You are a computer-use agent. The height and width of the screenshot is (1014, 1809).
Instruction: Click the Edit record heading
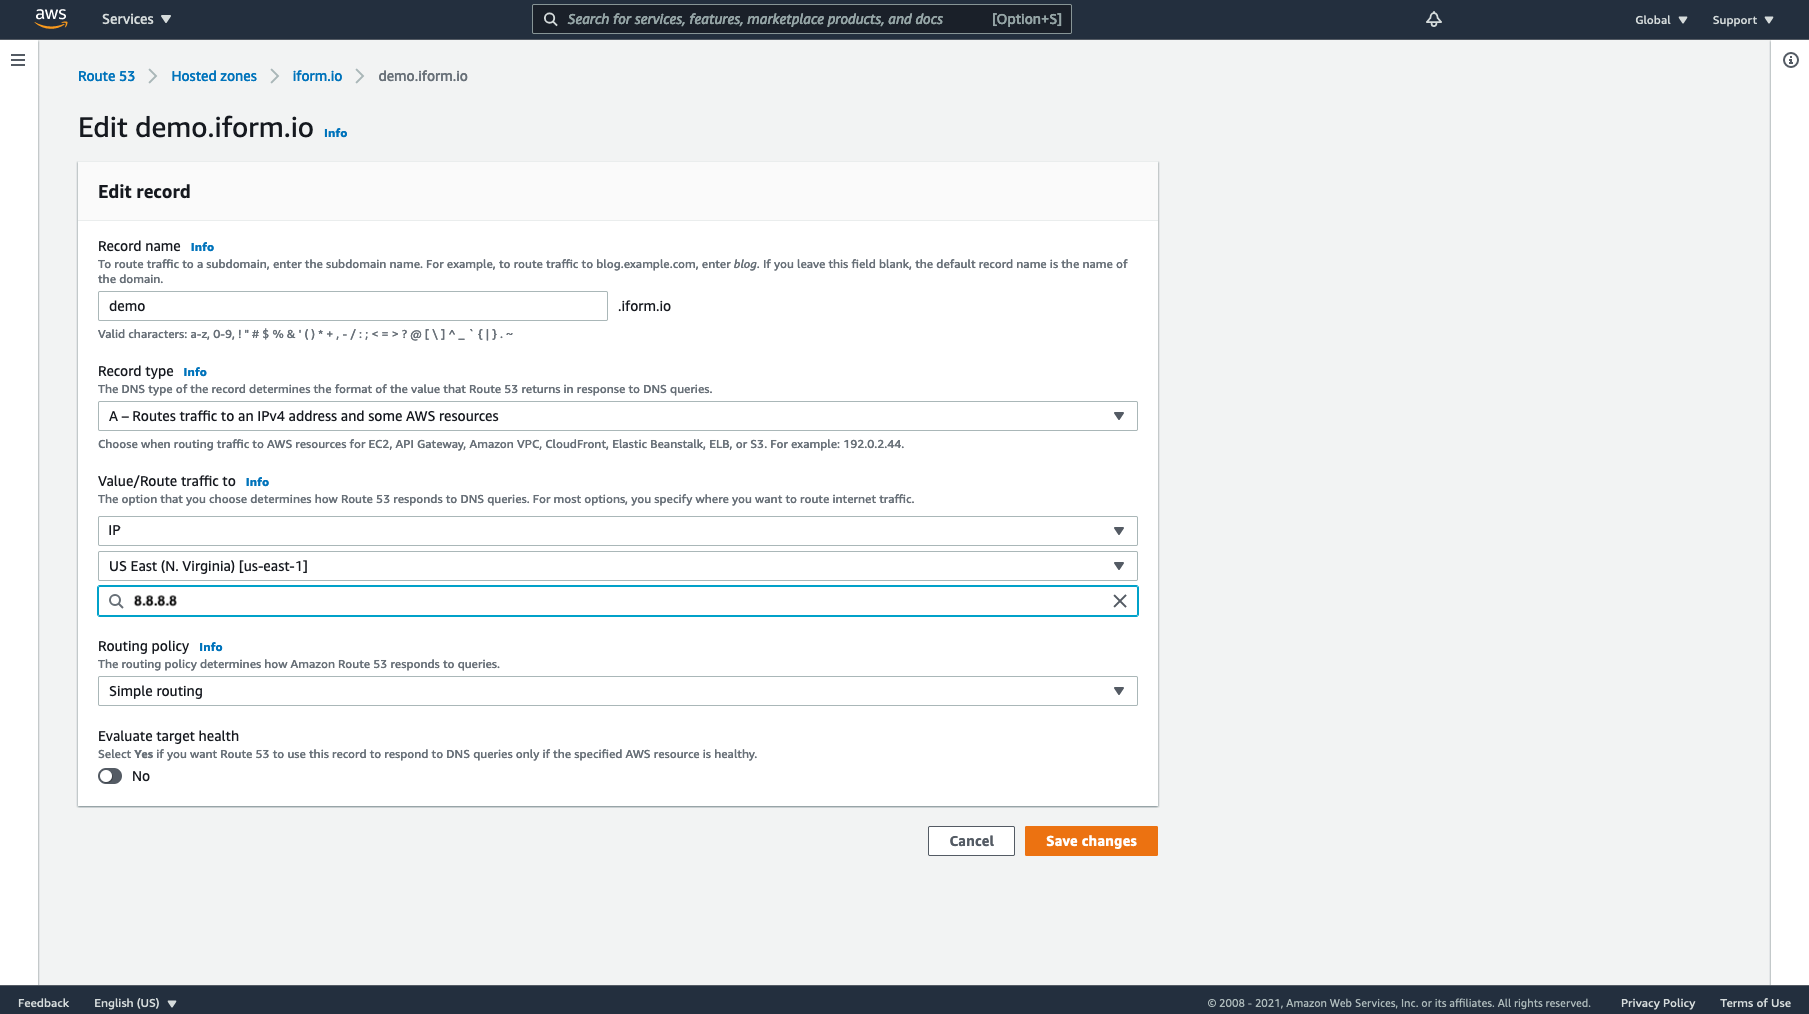click(x=144, y=192)
